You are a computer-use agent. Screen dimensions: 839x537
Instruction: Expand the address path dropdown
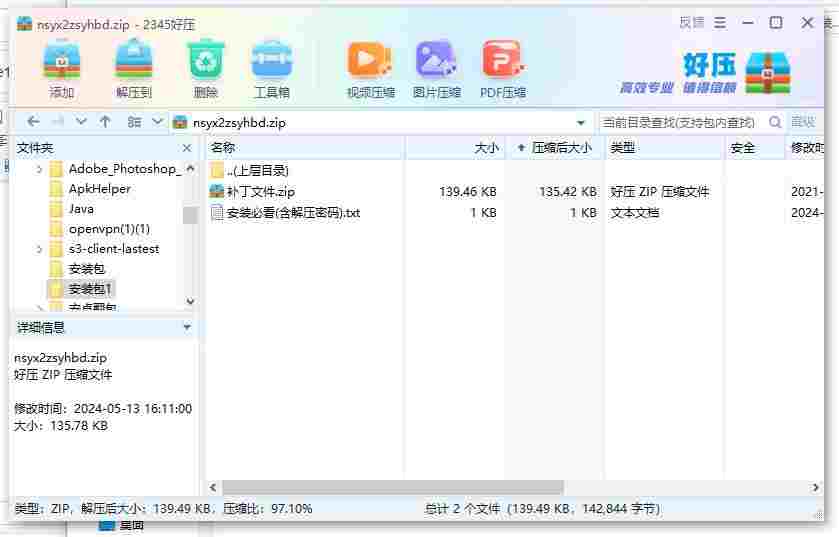coord(581,123)
